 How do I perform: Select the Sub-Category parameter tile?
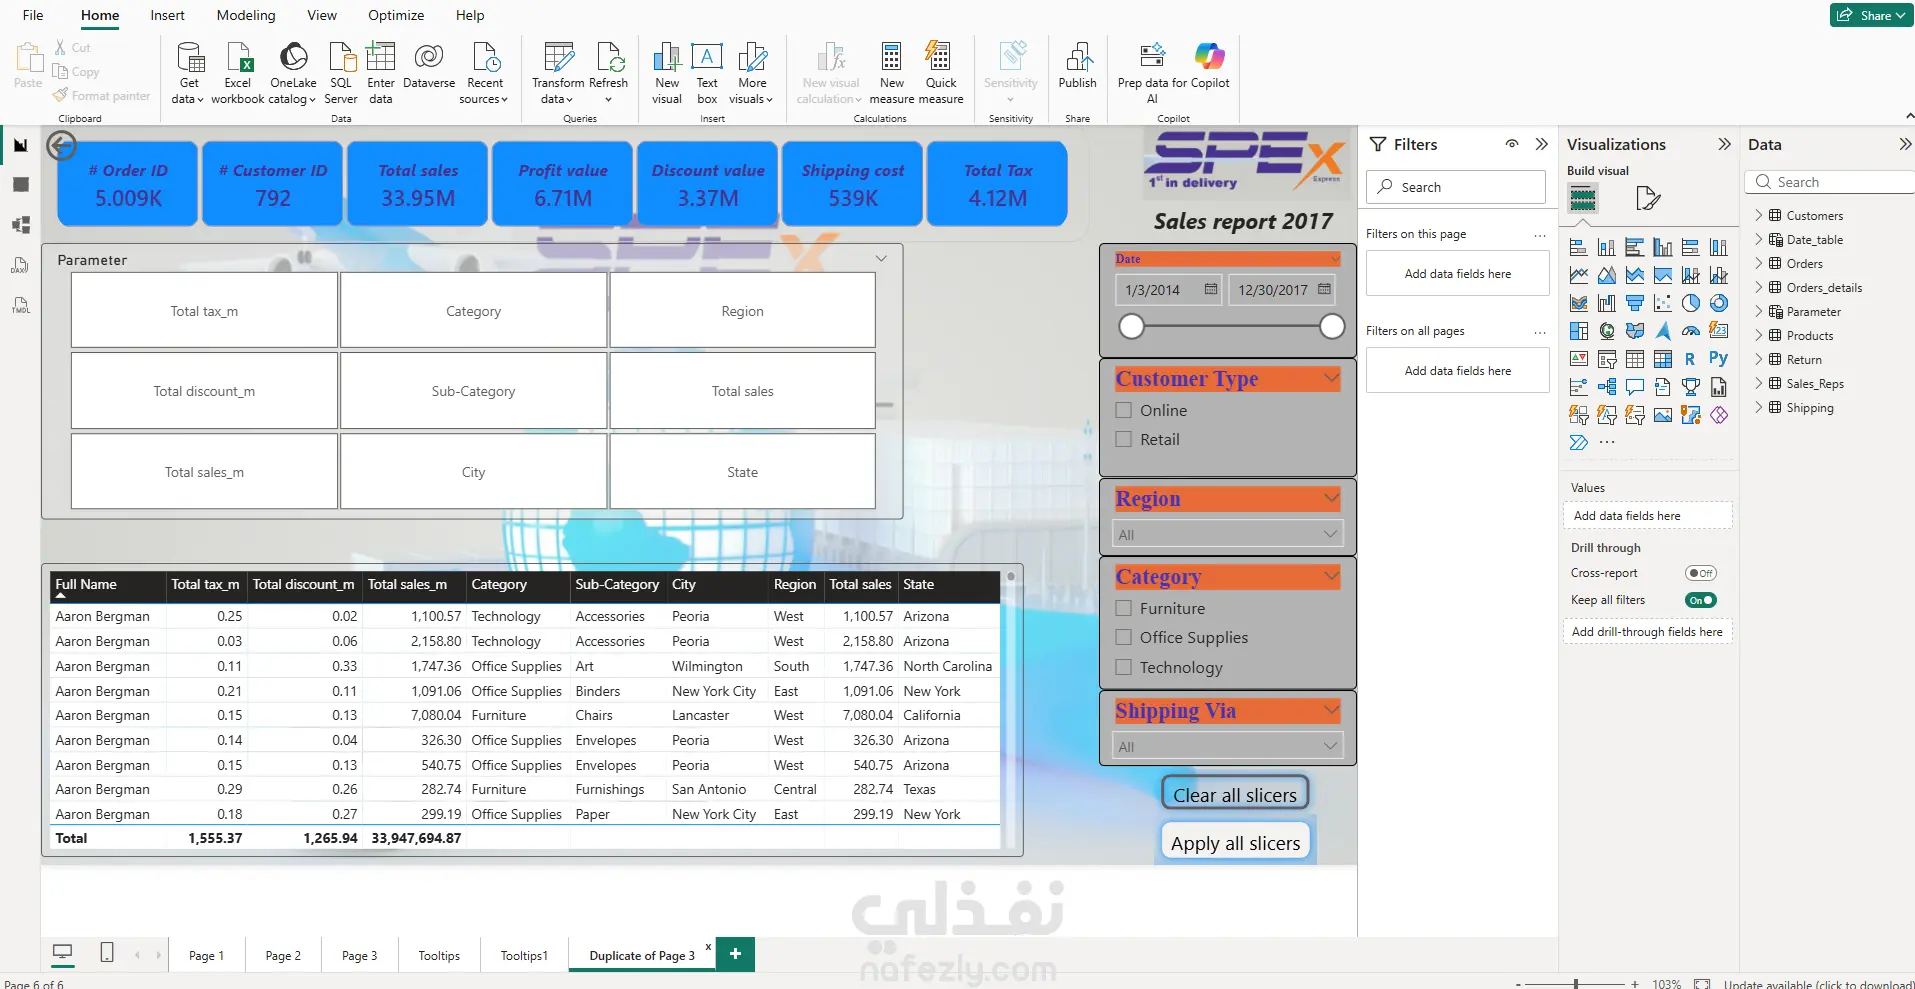click(x=474, y=391)
